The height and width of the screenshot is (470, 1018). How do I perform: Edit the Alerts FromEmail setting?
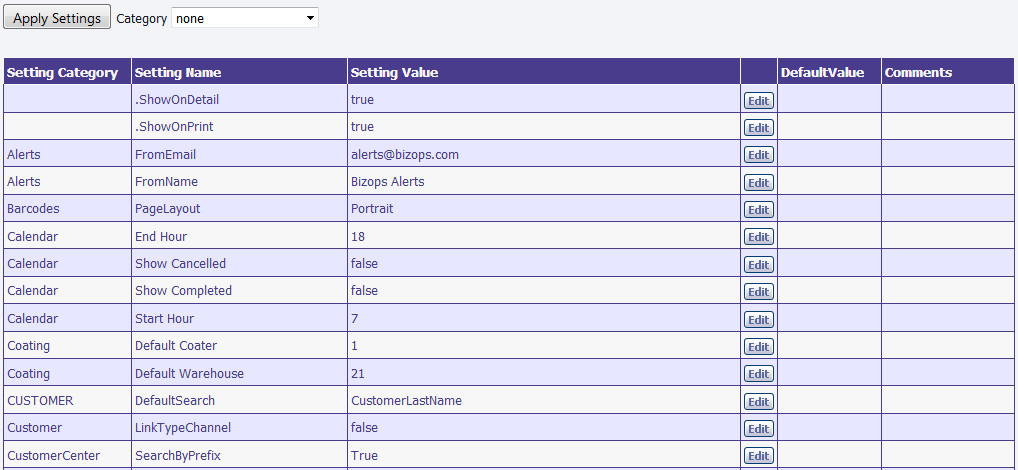[x=758, y=155]
